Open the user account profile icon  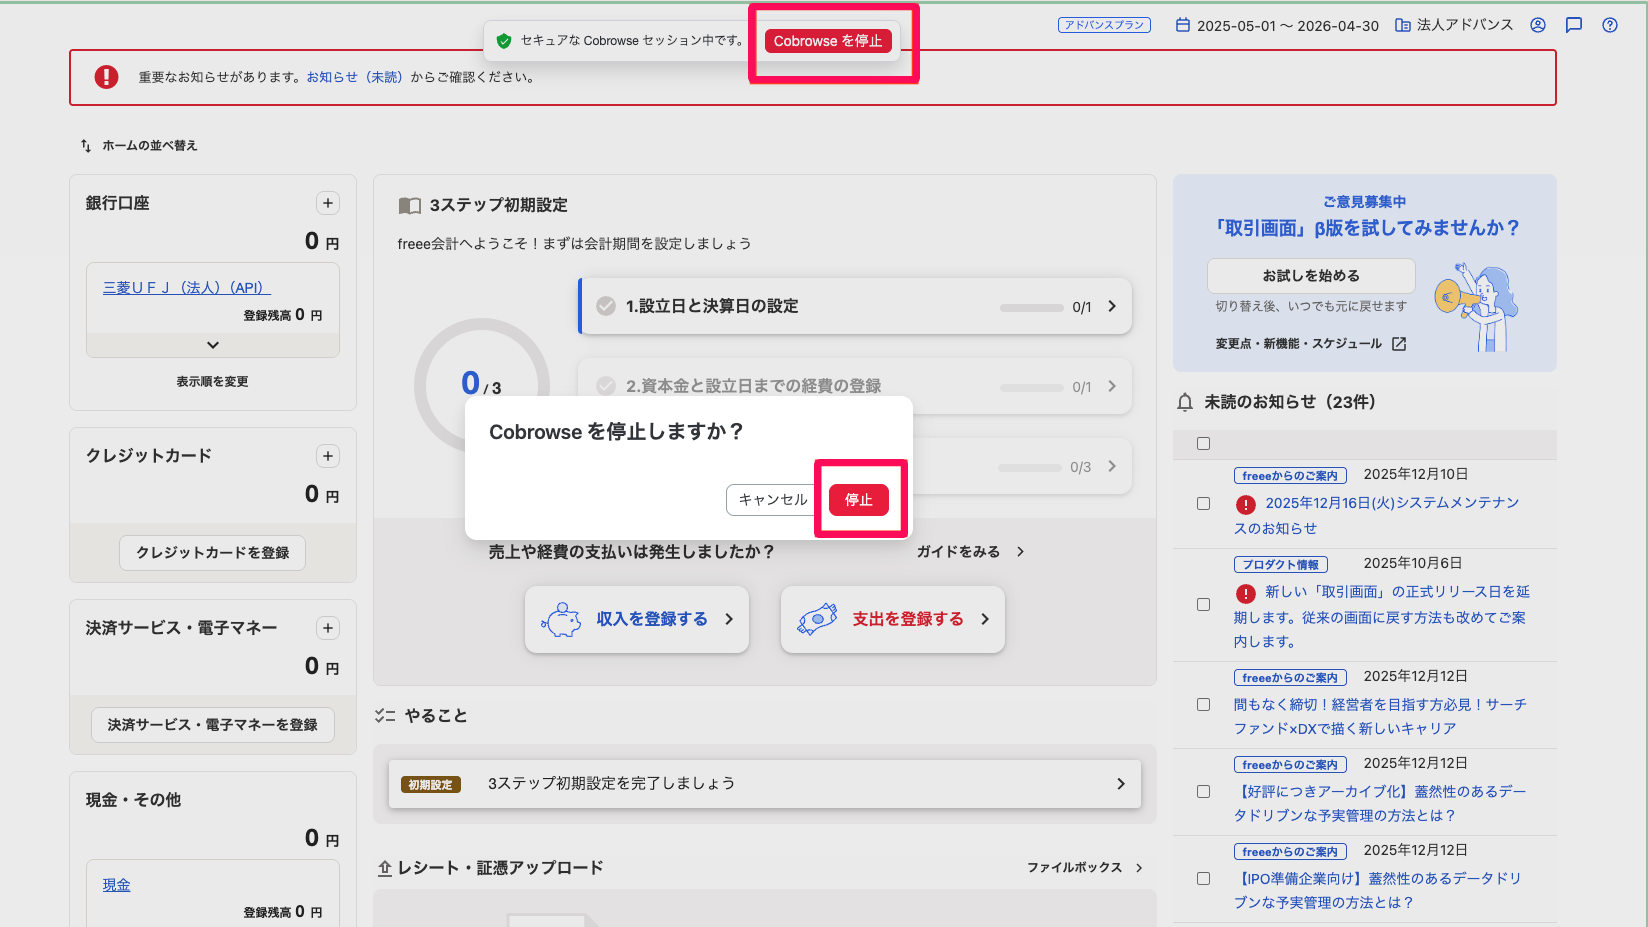tap(1538, 25)
